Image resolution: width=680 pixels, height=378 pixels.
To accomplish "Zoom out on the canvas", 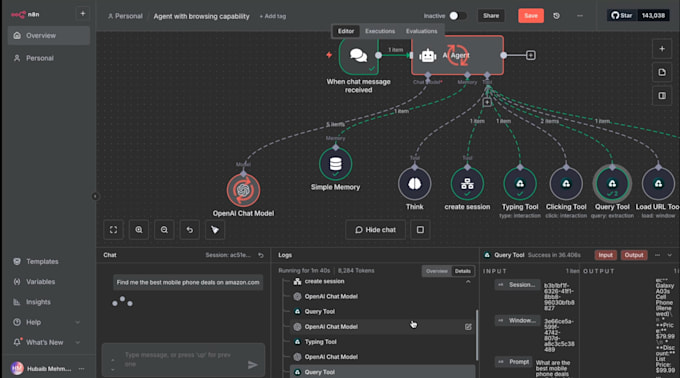I will pos(164,230).
